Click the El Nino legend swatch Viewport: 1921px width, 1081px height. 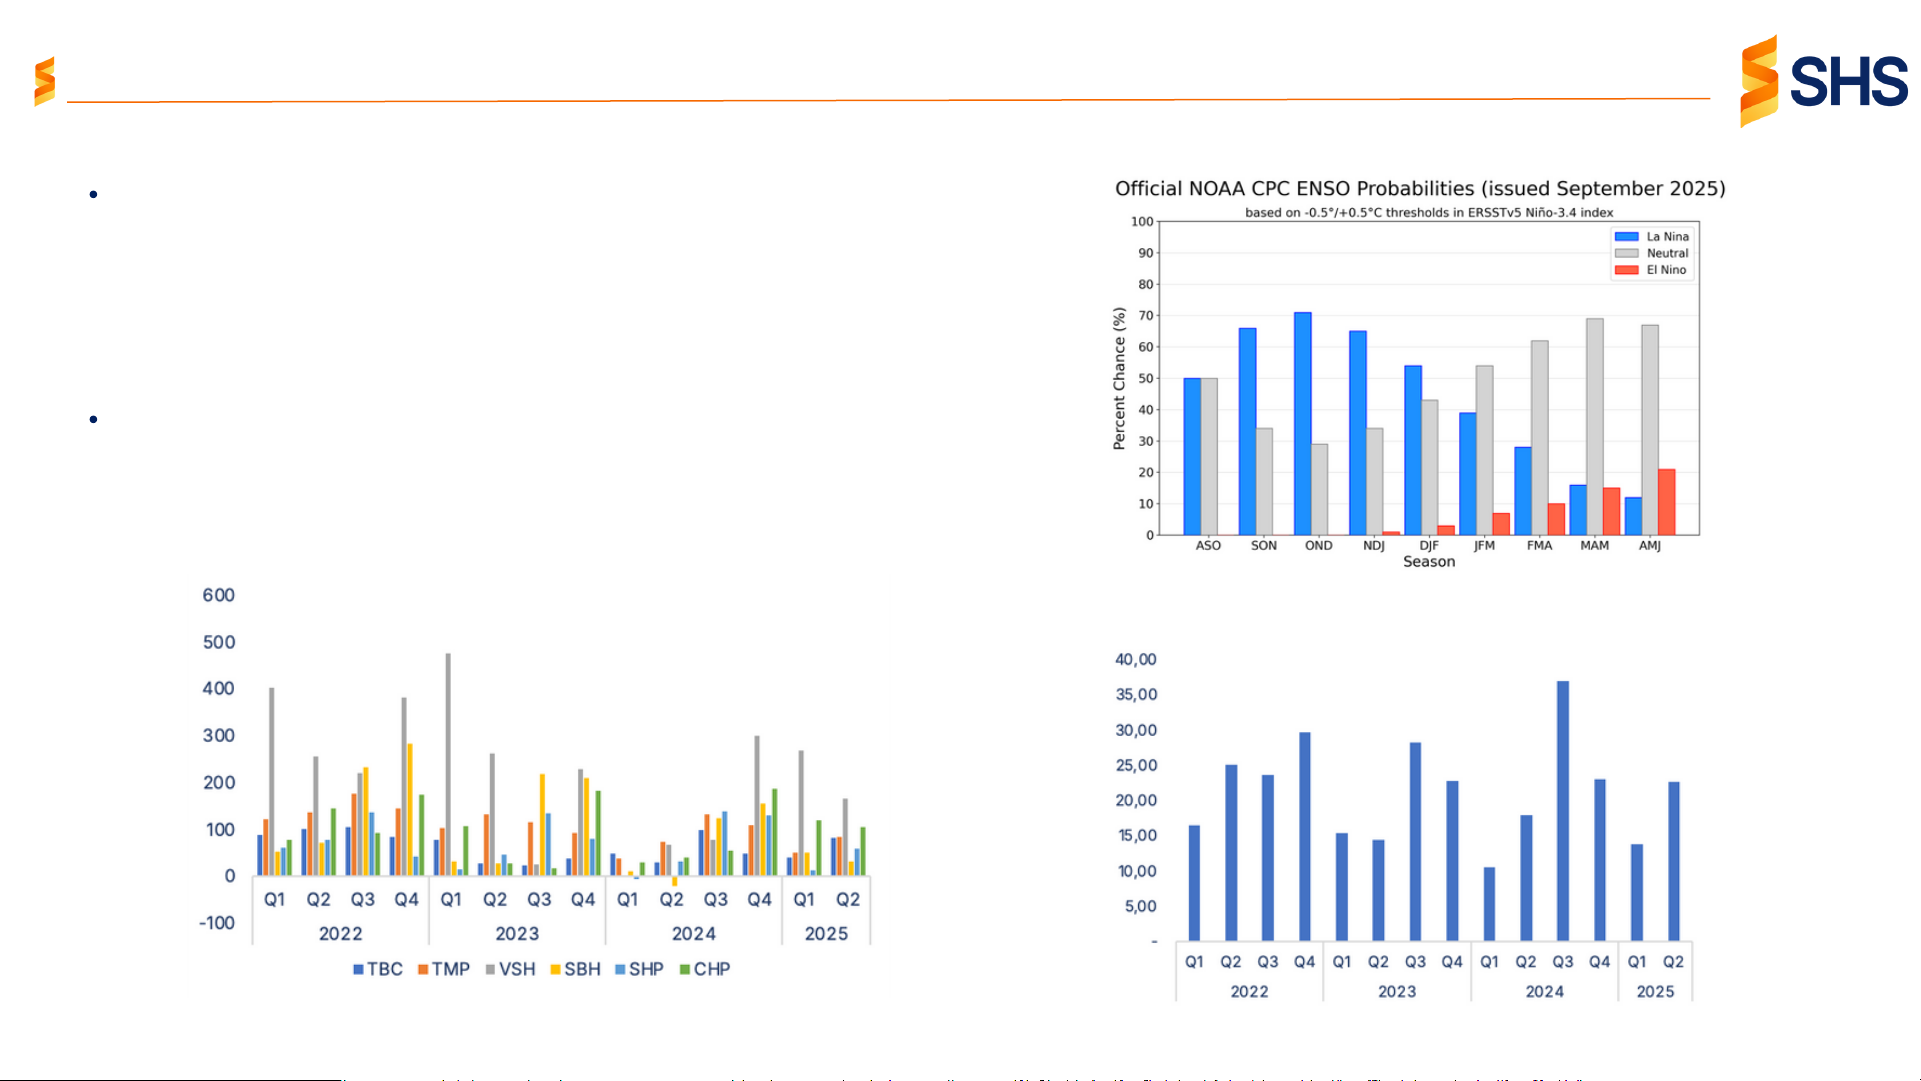point(1626,270)
